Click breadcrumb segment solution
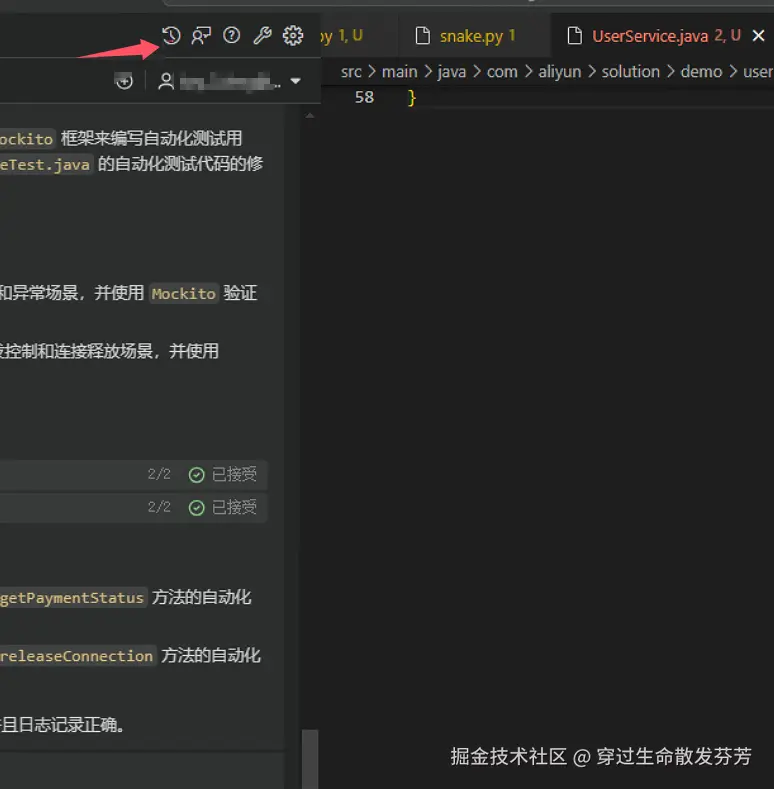 [631, 72]
